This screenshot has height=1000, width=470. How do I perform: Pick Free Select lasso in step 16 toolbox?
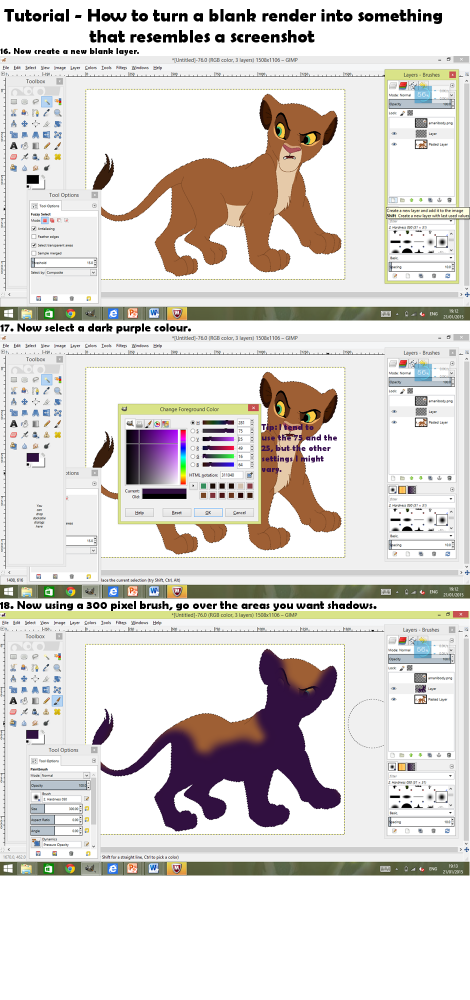tap(36, 102)
